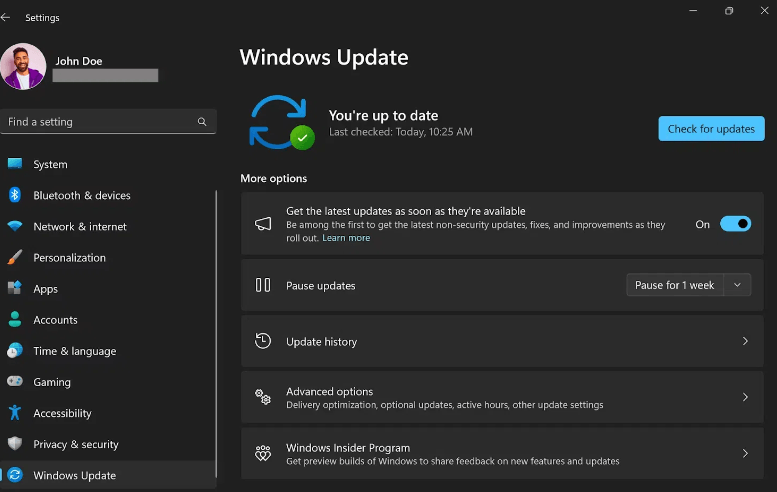Click the back arrow in title bar
Image resolution: width=777 pixels, height=492 pixels.
pos(6,17)
